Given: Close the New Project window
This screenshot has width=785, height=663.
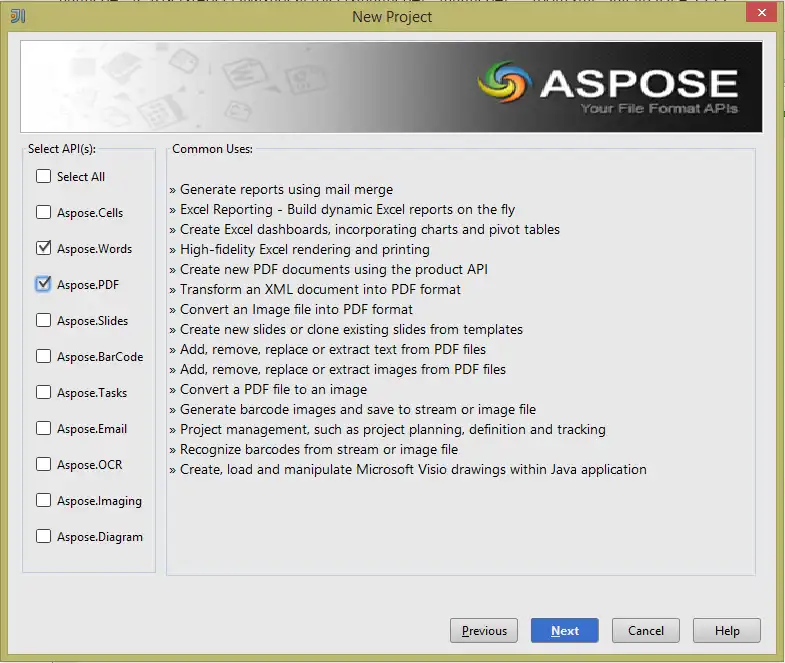Looking at the screenshot, I should click(x=761, y=13).
